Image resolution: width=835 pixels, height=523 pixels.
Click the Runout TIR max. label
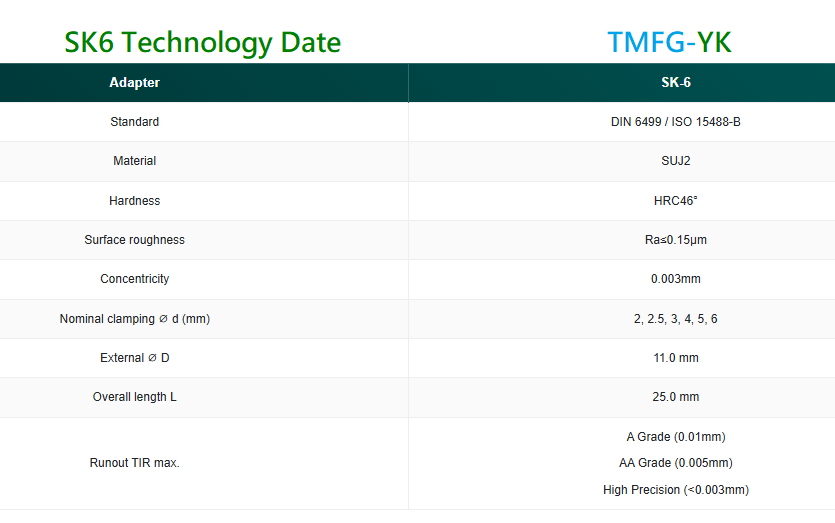coord(134,463)
